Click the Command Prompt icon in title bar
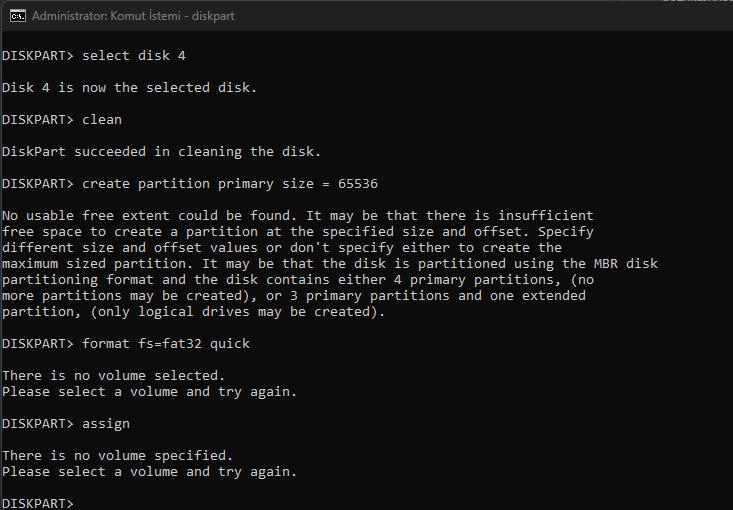Screen dimensions: 733x510 [17, 16]
